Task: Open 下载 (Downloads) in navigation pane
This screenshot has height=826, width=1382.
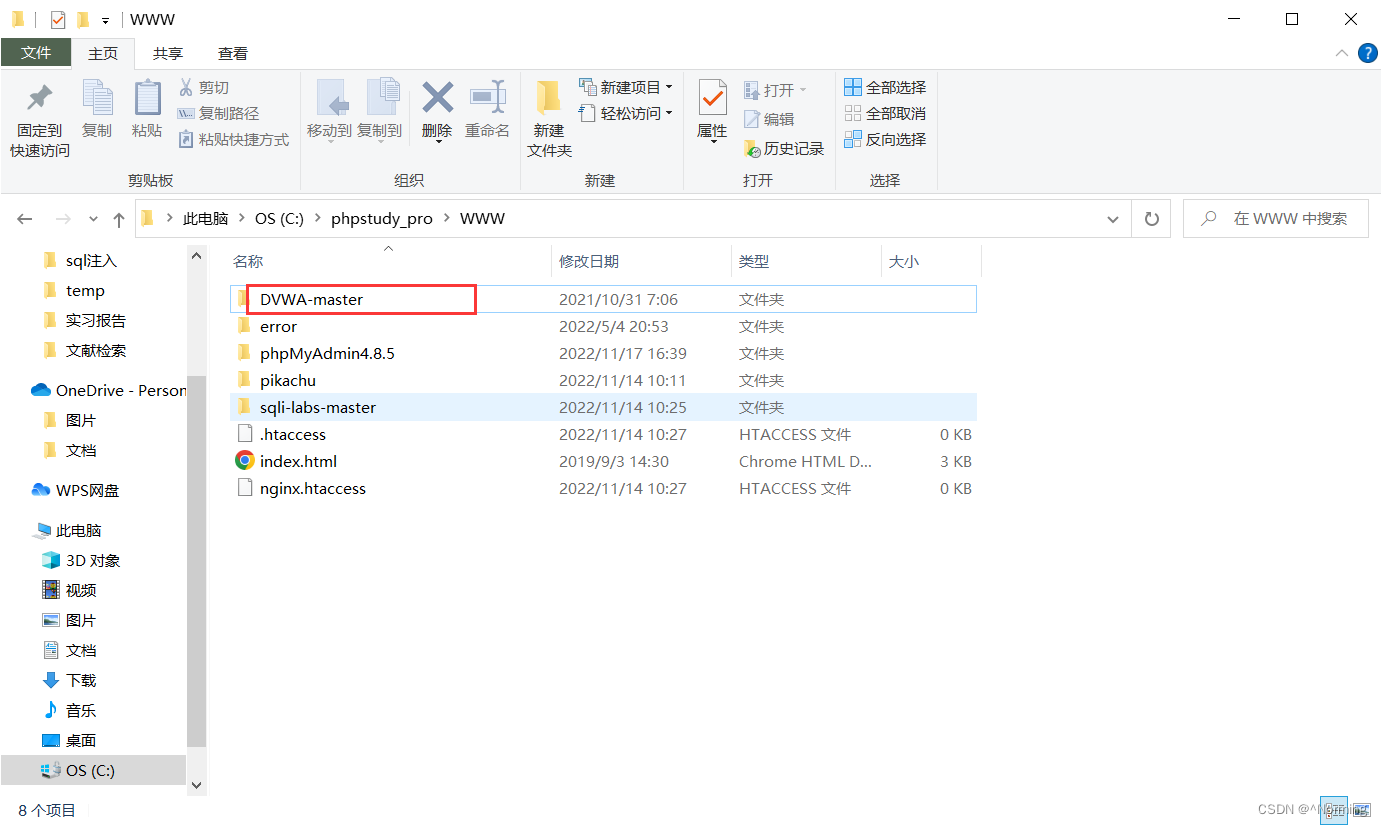Action: pyautogui.click(x=69, y=680)
